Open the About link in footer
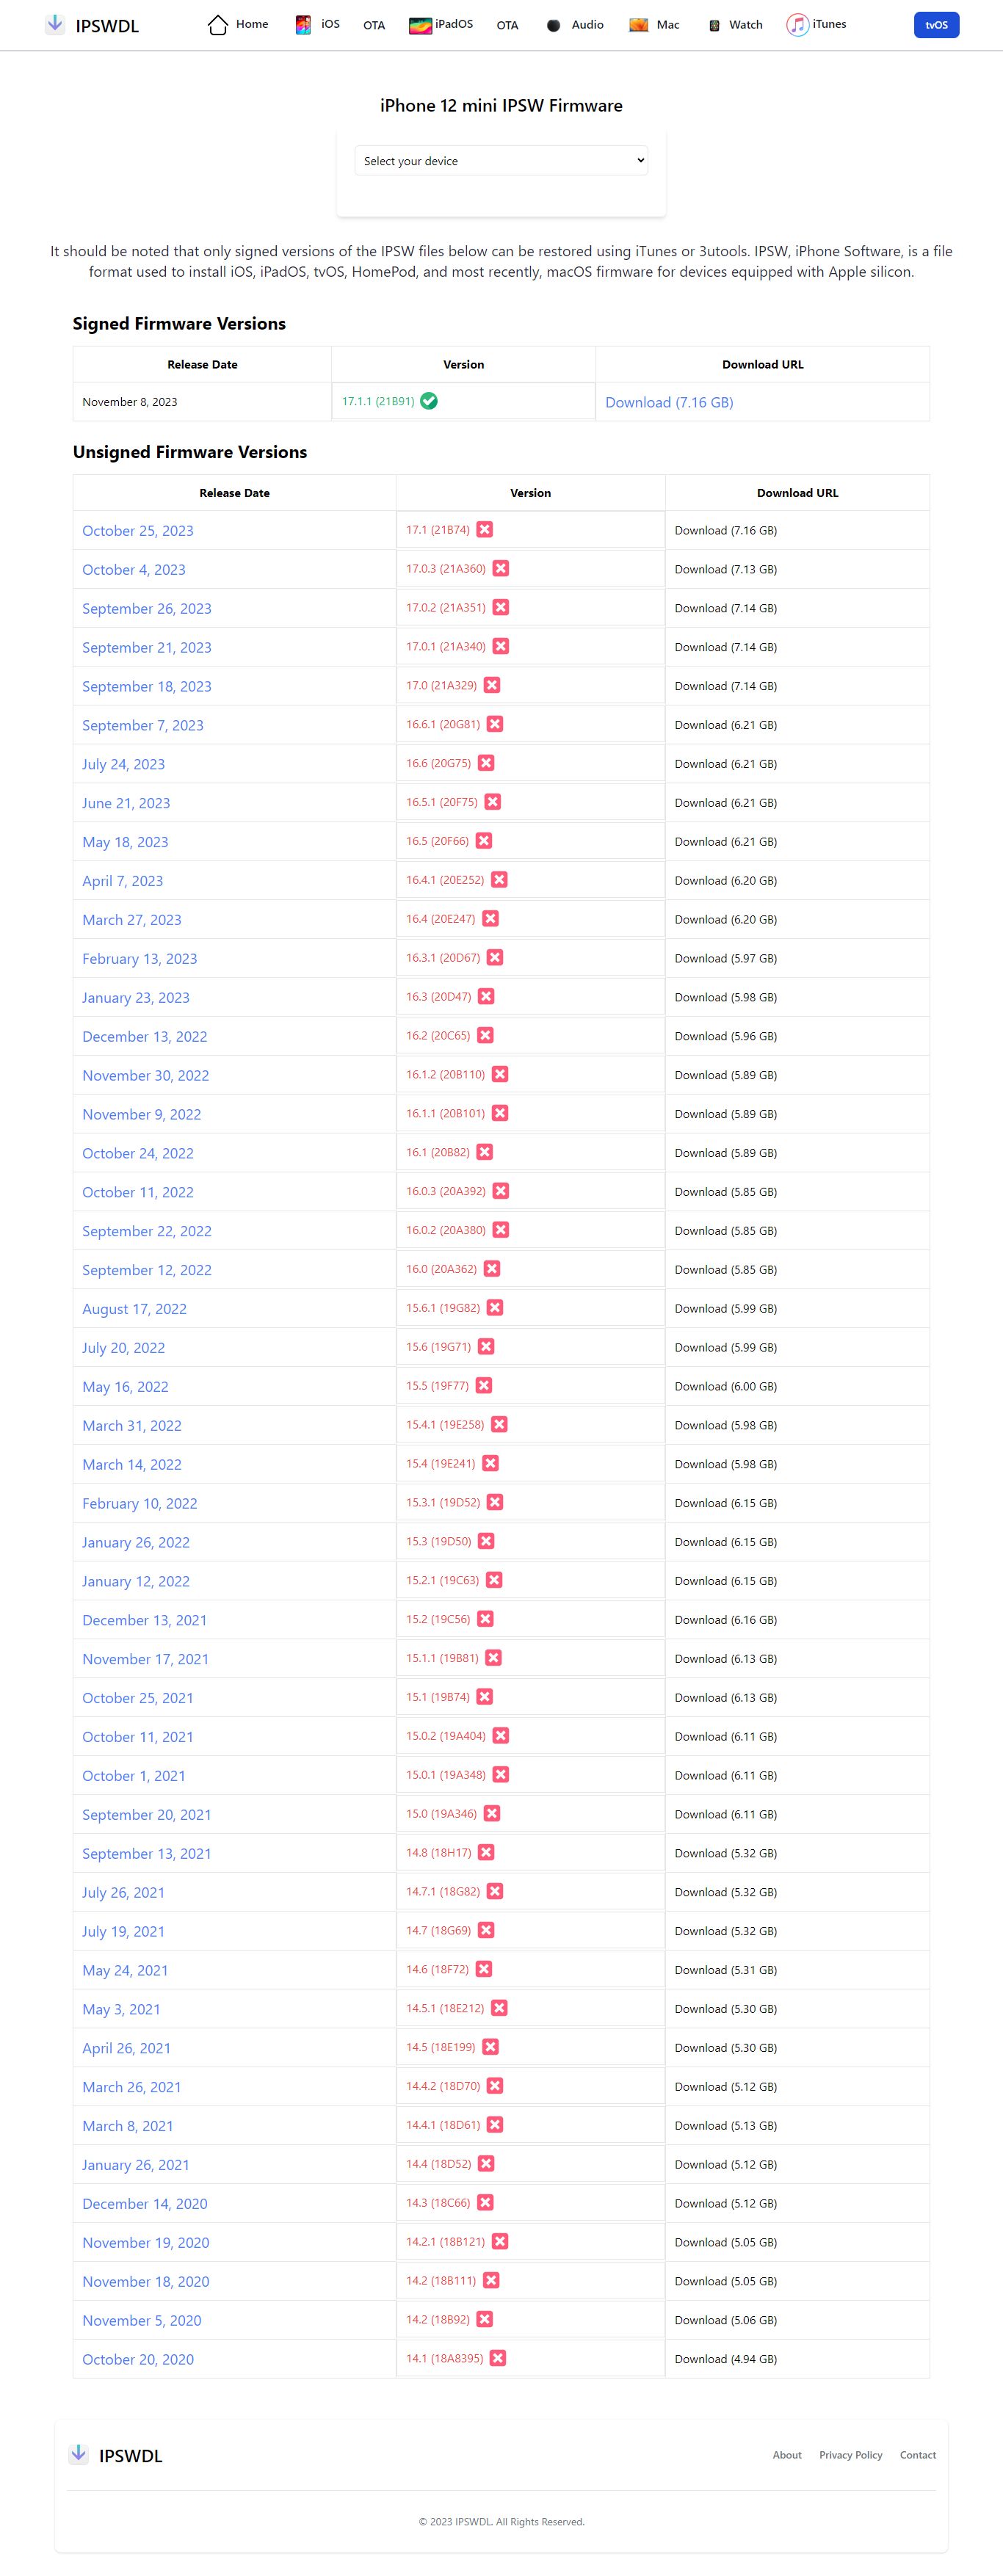 (x=787, y=2455)
